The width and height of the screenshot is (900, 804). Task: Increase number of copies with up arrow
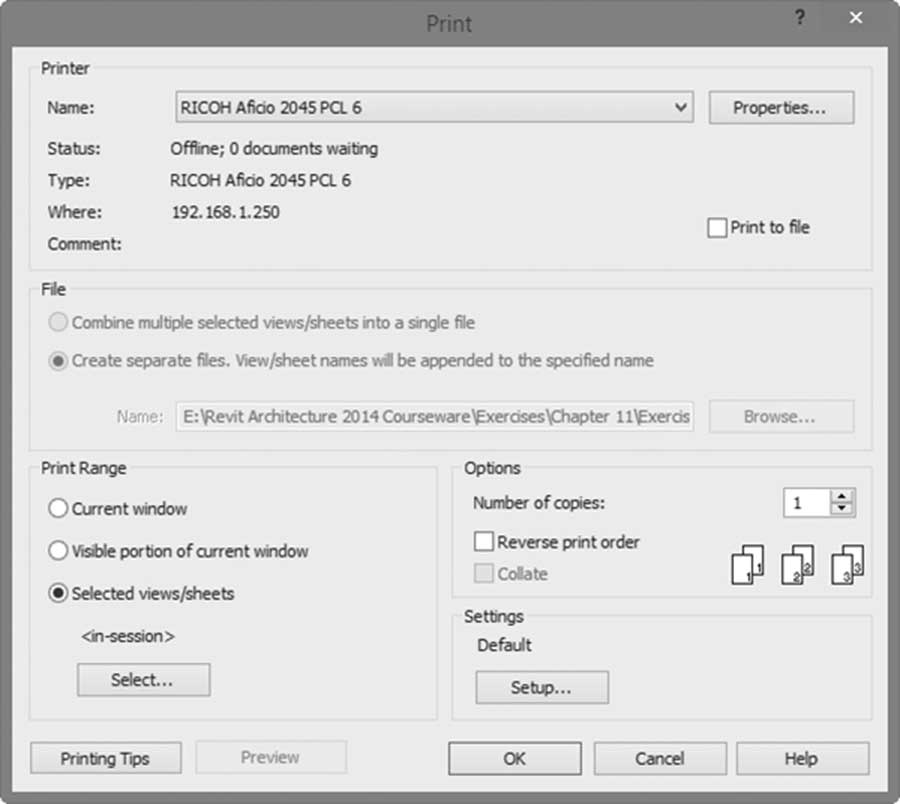tap(842, 496)
